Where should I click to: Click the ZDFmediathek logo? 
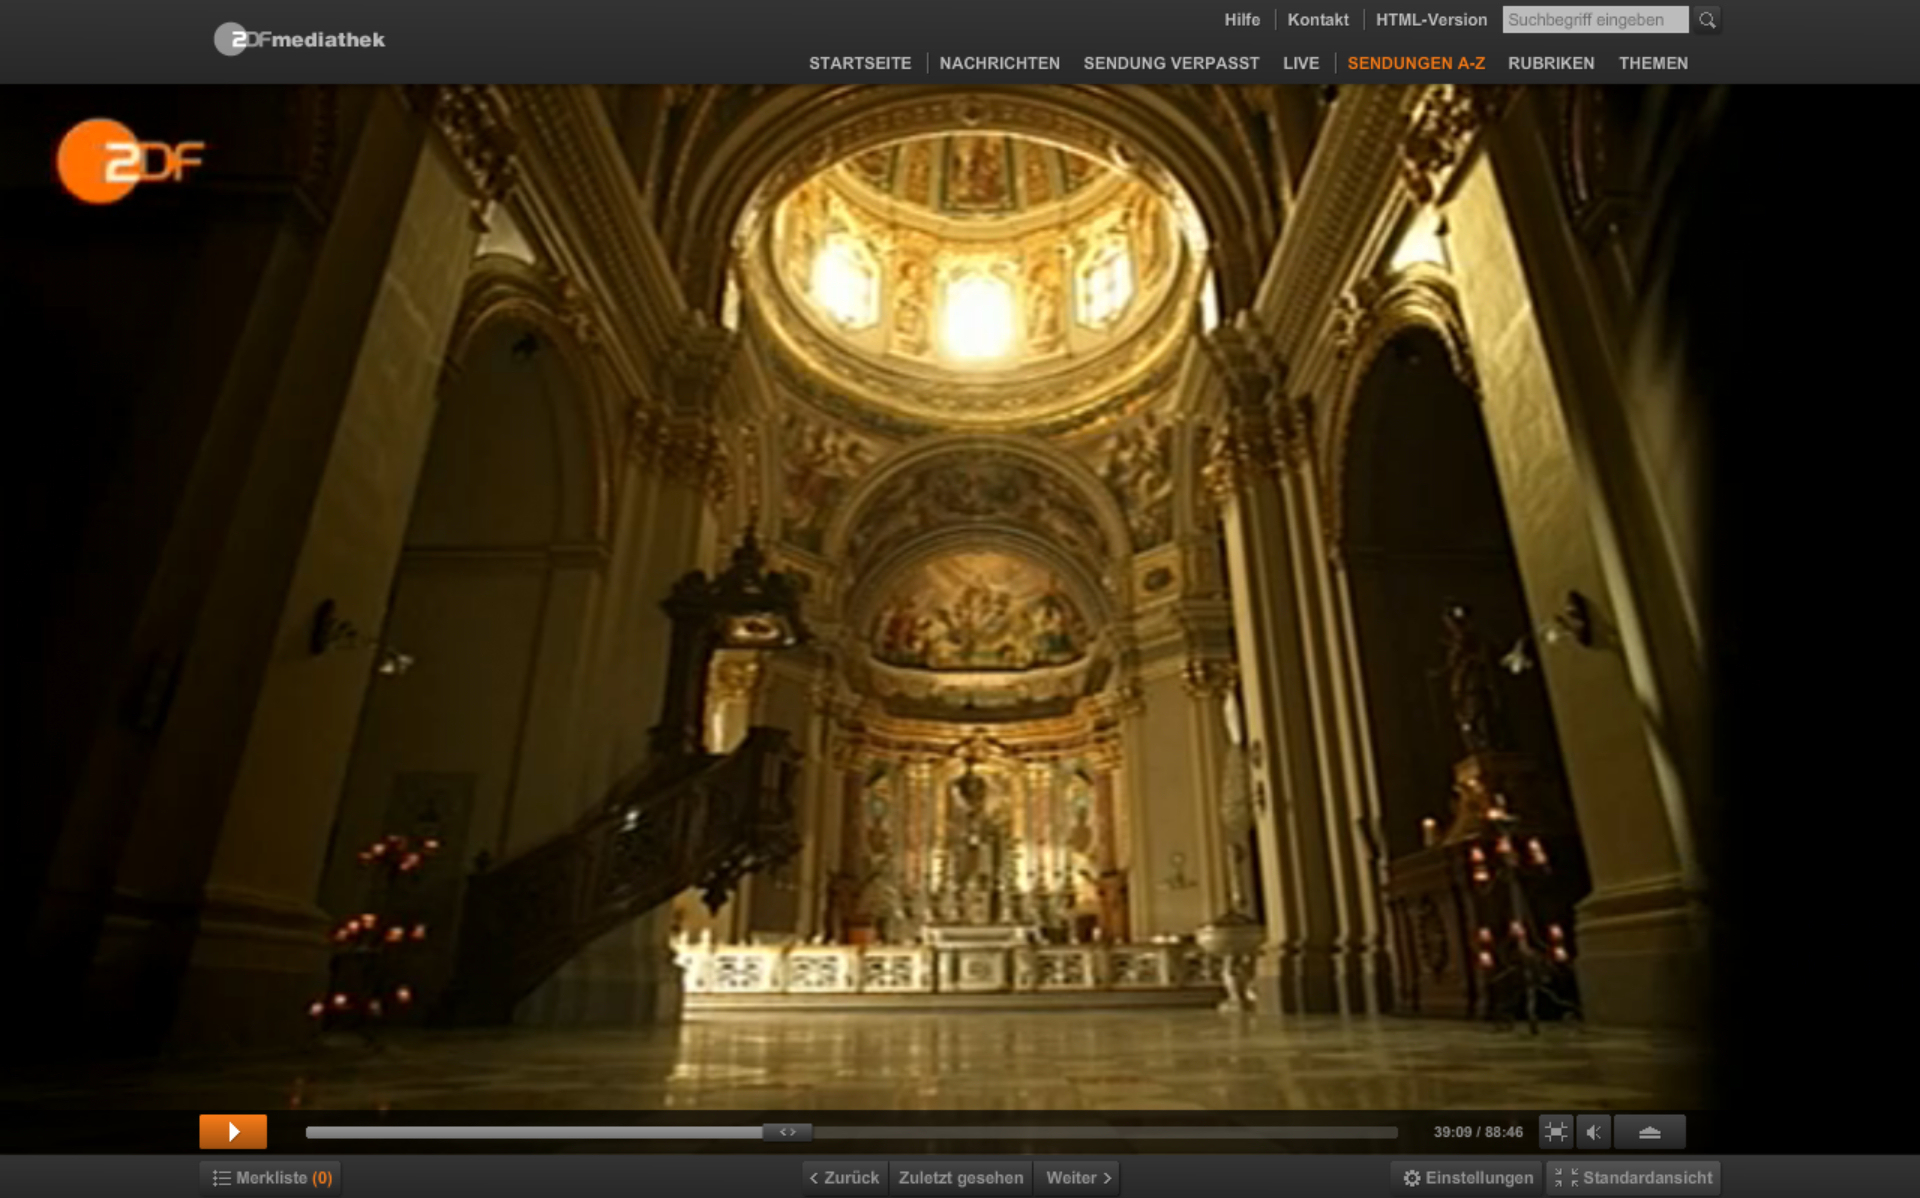coord(299,40)
